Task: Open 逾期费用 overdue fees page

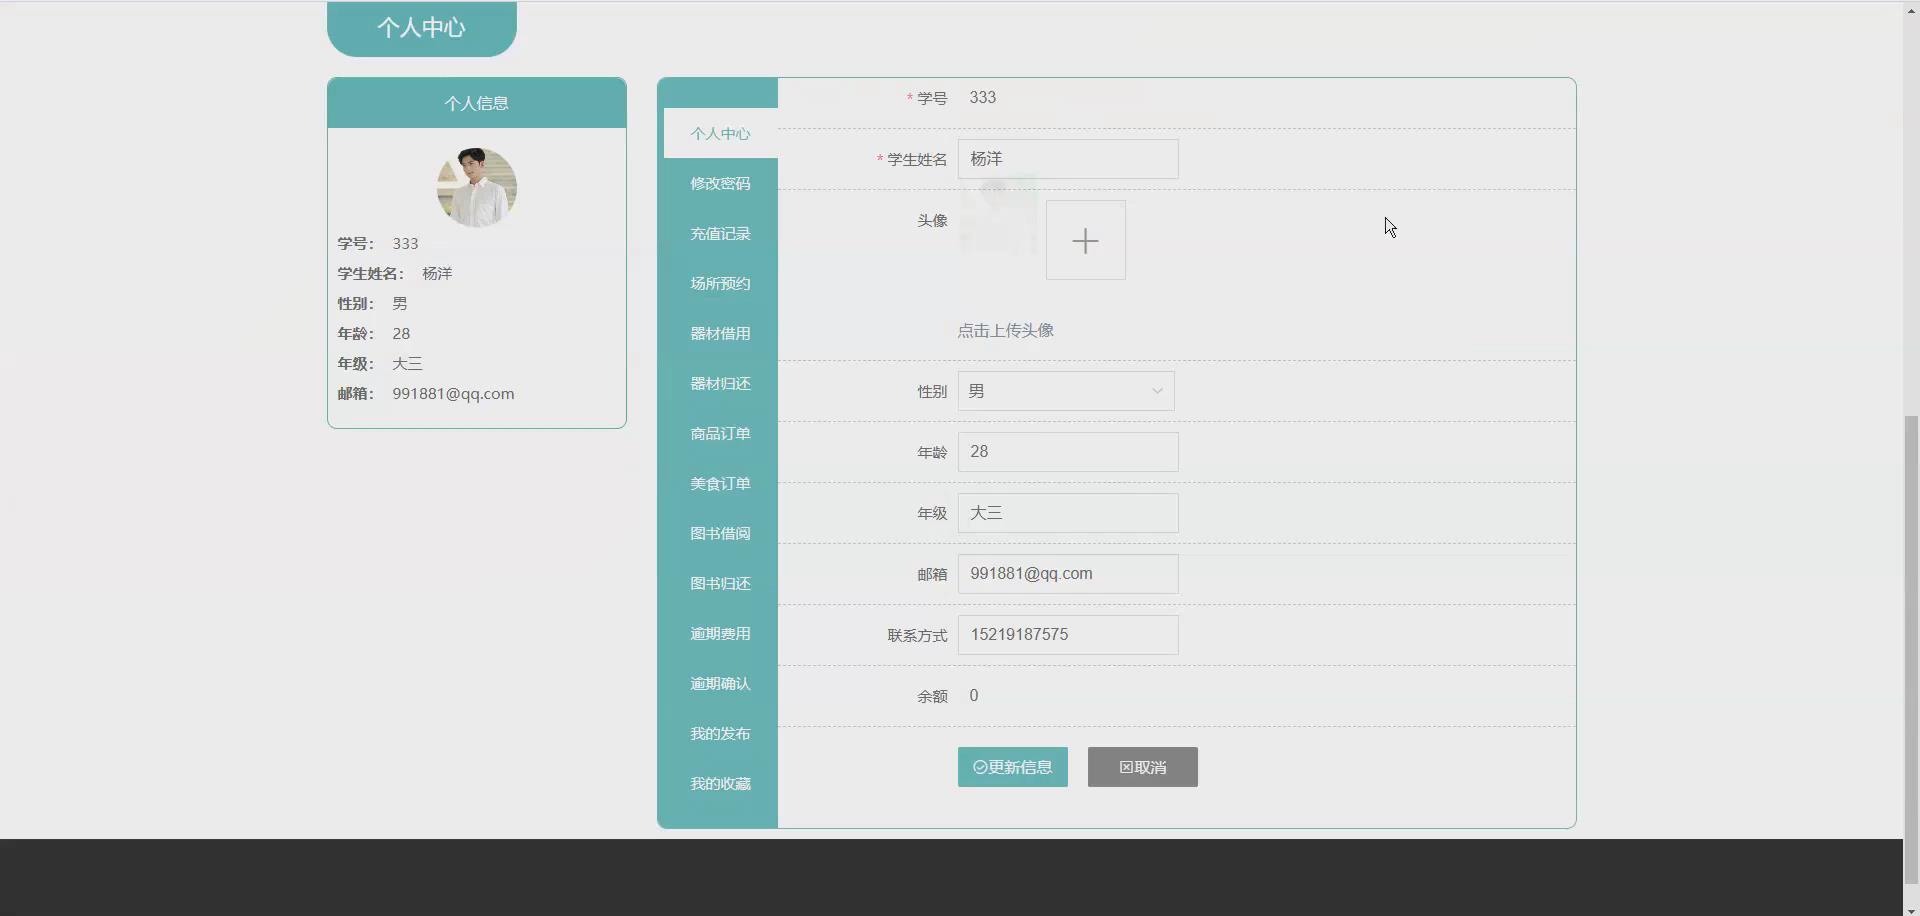Action: (719, 633)
